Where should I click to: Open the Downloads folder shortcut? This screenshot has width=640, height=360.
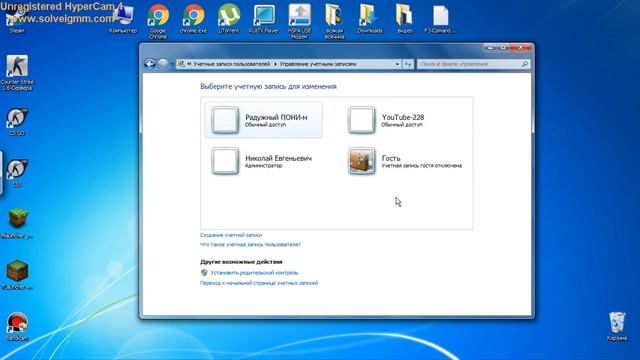click(370, 19)
